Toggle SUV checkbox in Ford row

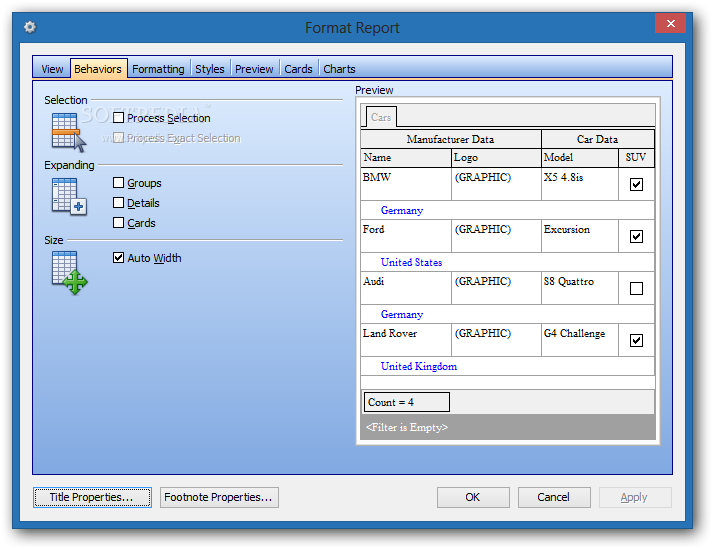coord(636,236)
